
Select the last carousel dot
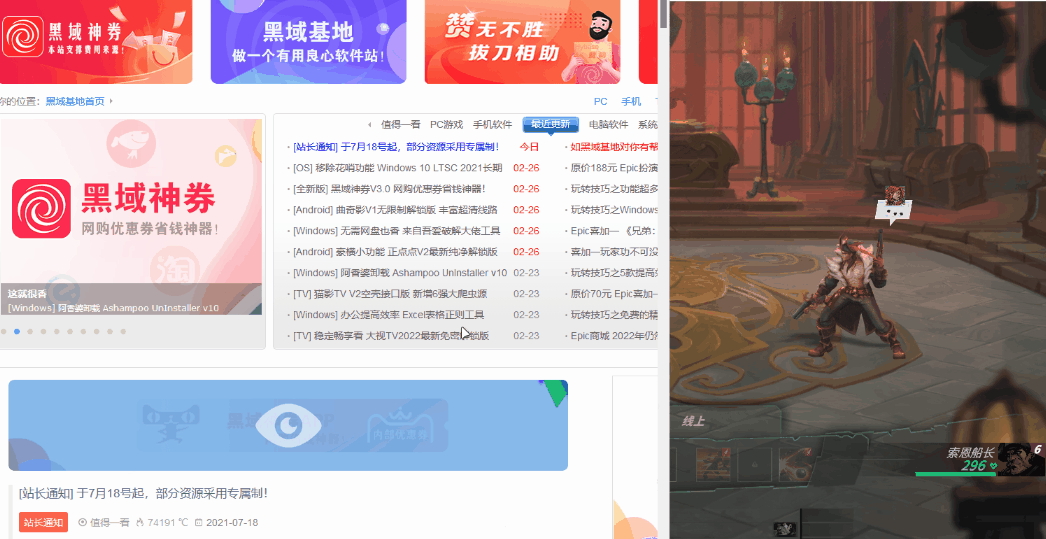(x=123, y=332)
